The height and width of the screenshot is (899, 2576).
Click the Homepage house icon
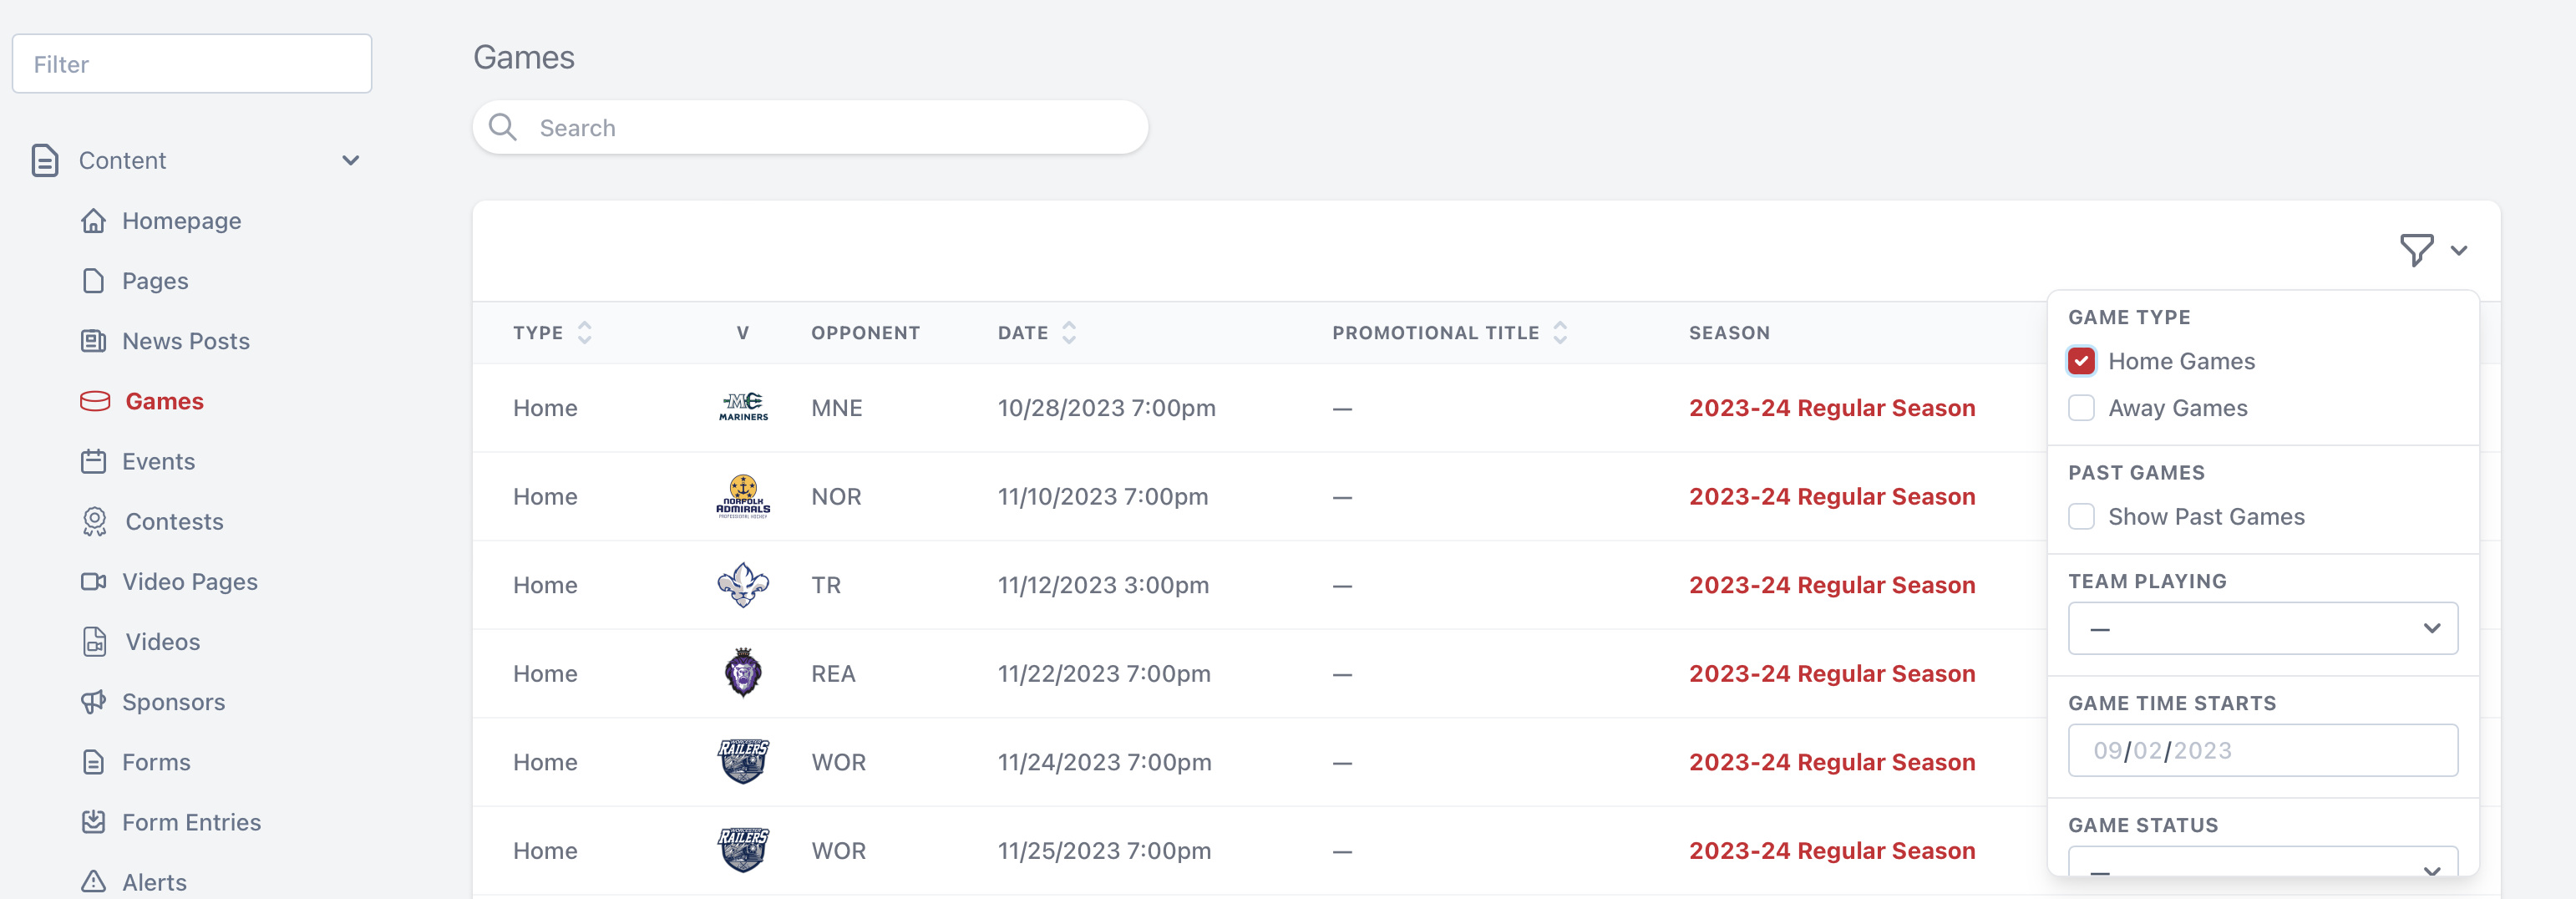coord(93,221)
